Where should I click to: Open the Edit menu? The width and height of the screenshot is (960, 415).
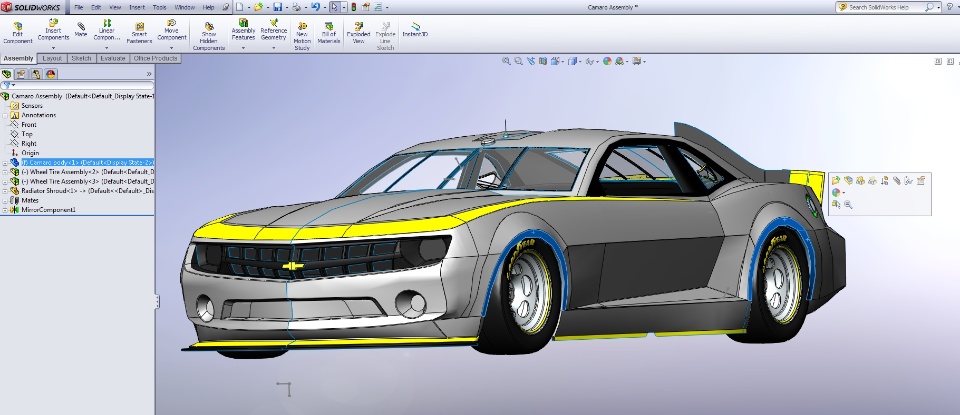point(96,7)
